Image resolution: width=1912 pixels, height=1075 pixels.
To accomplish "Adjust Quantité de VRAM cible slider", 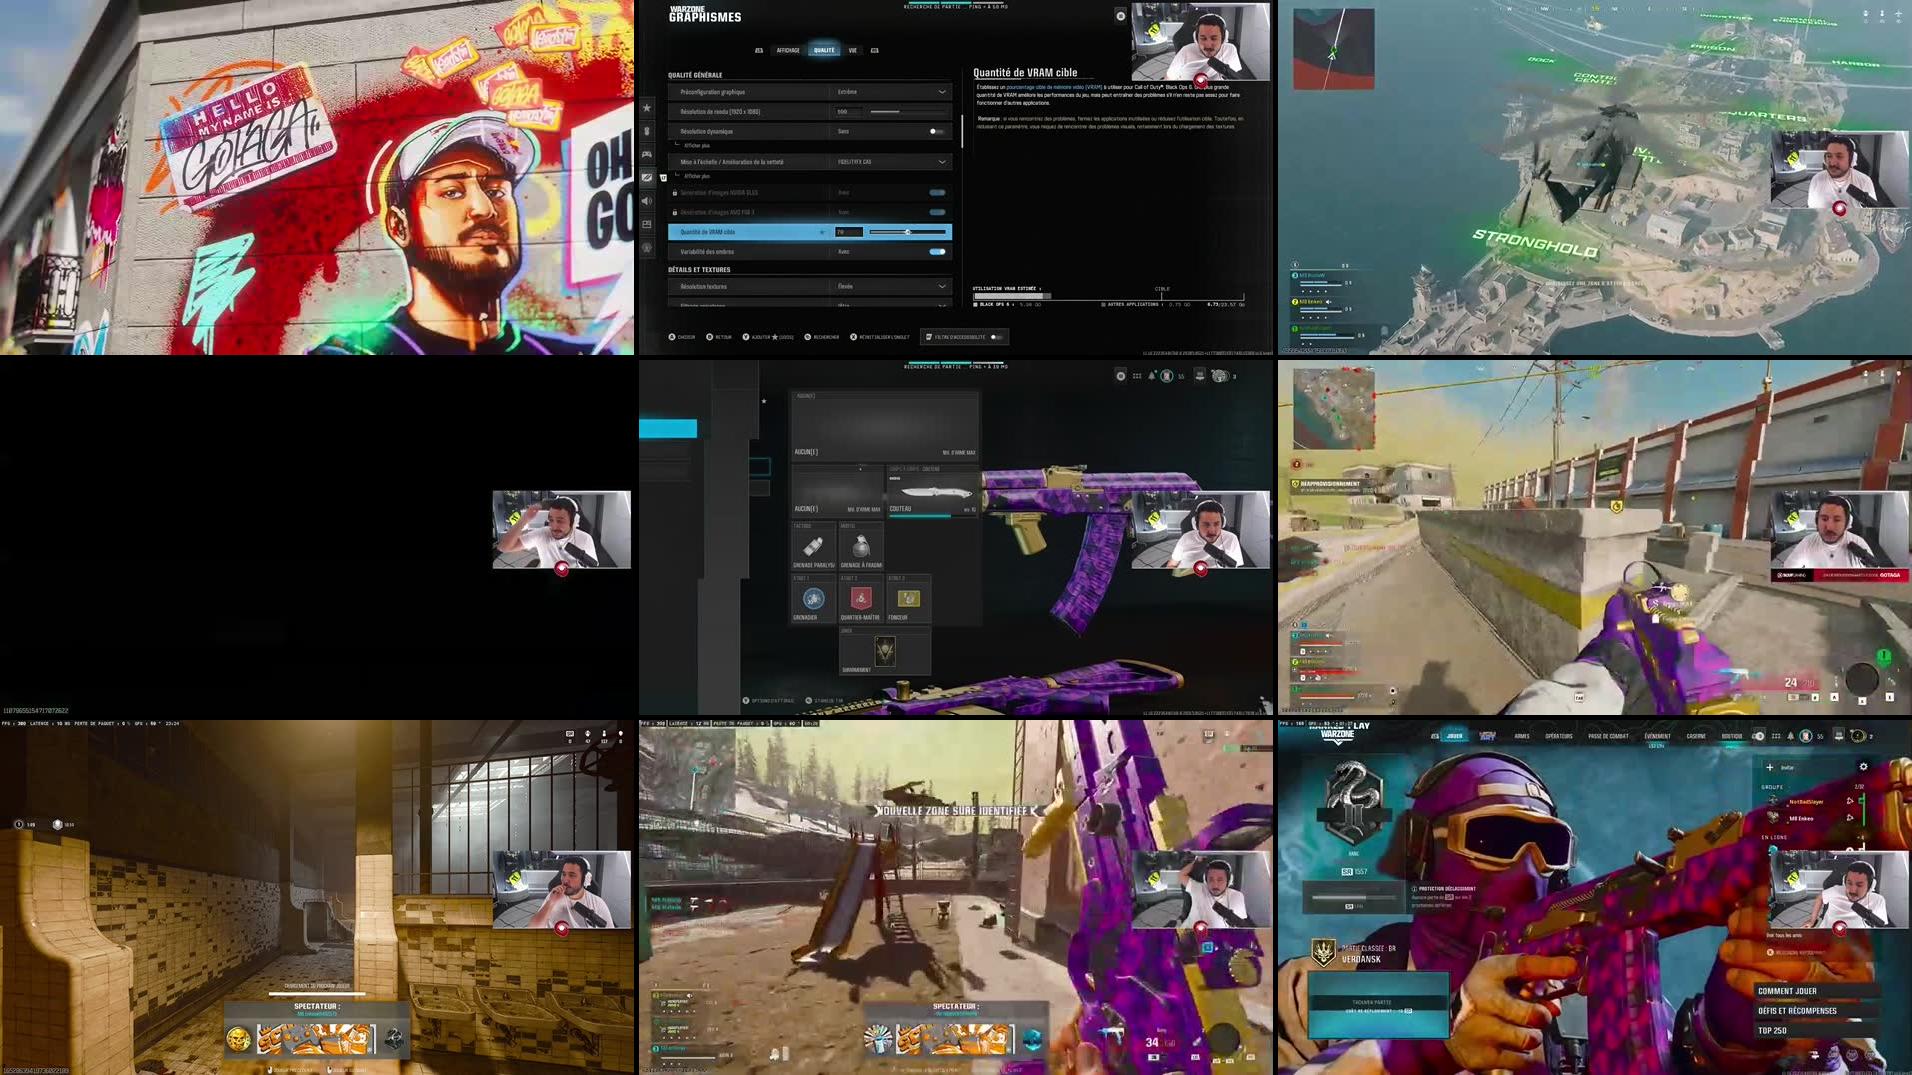I will pos(908,232).
